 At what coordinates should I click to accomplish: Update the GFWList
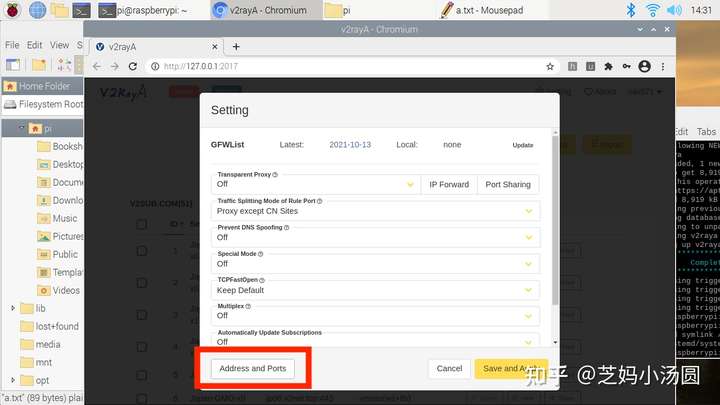click(x=523, y=145)
